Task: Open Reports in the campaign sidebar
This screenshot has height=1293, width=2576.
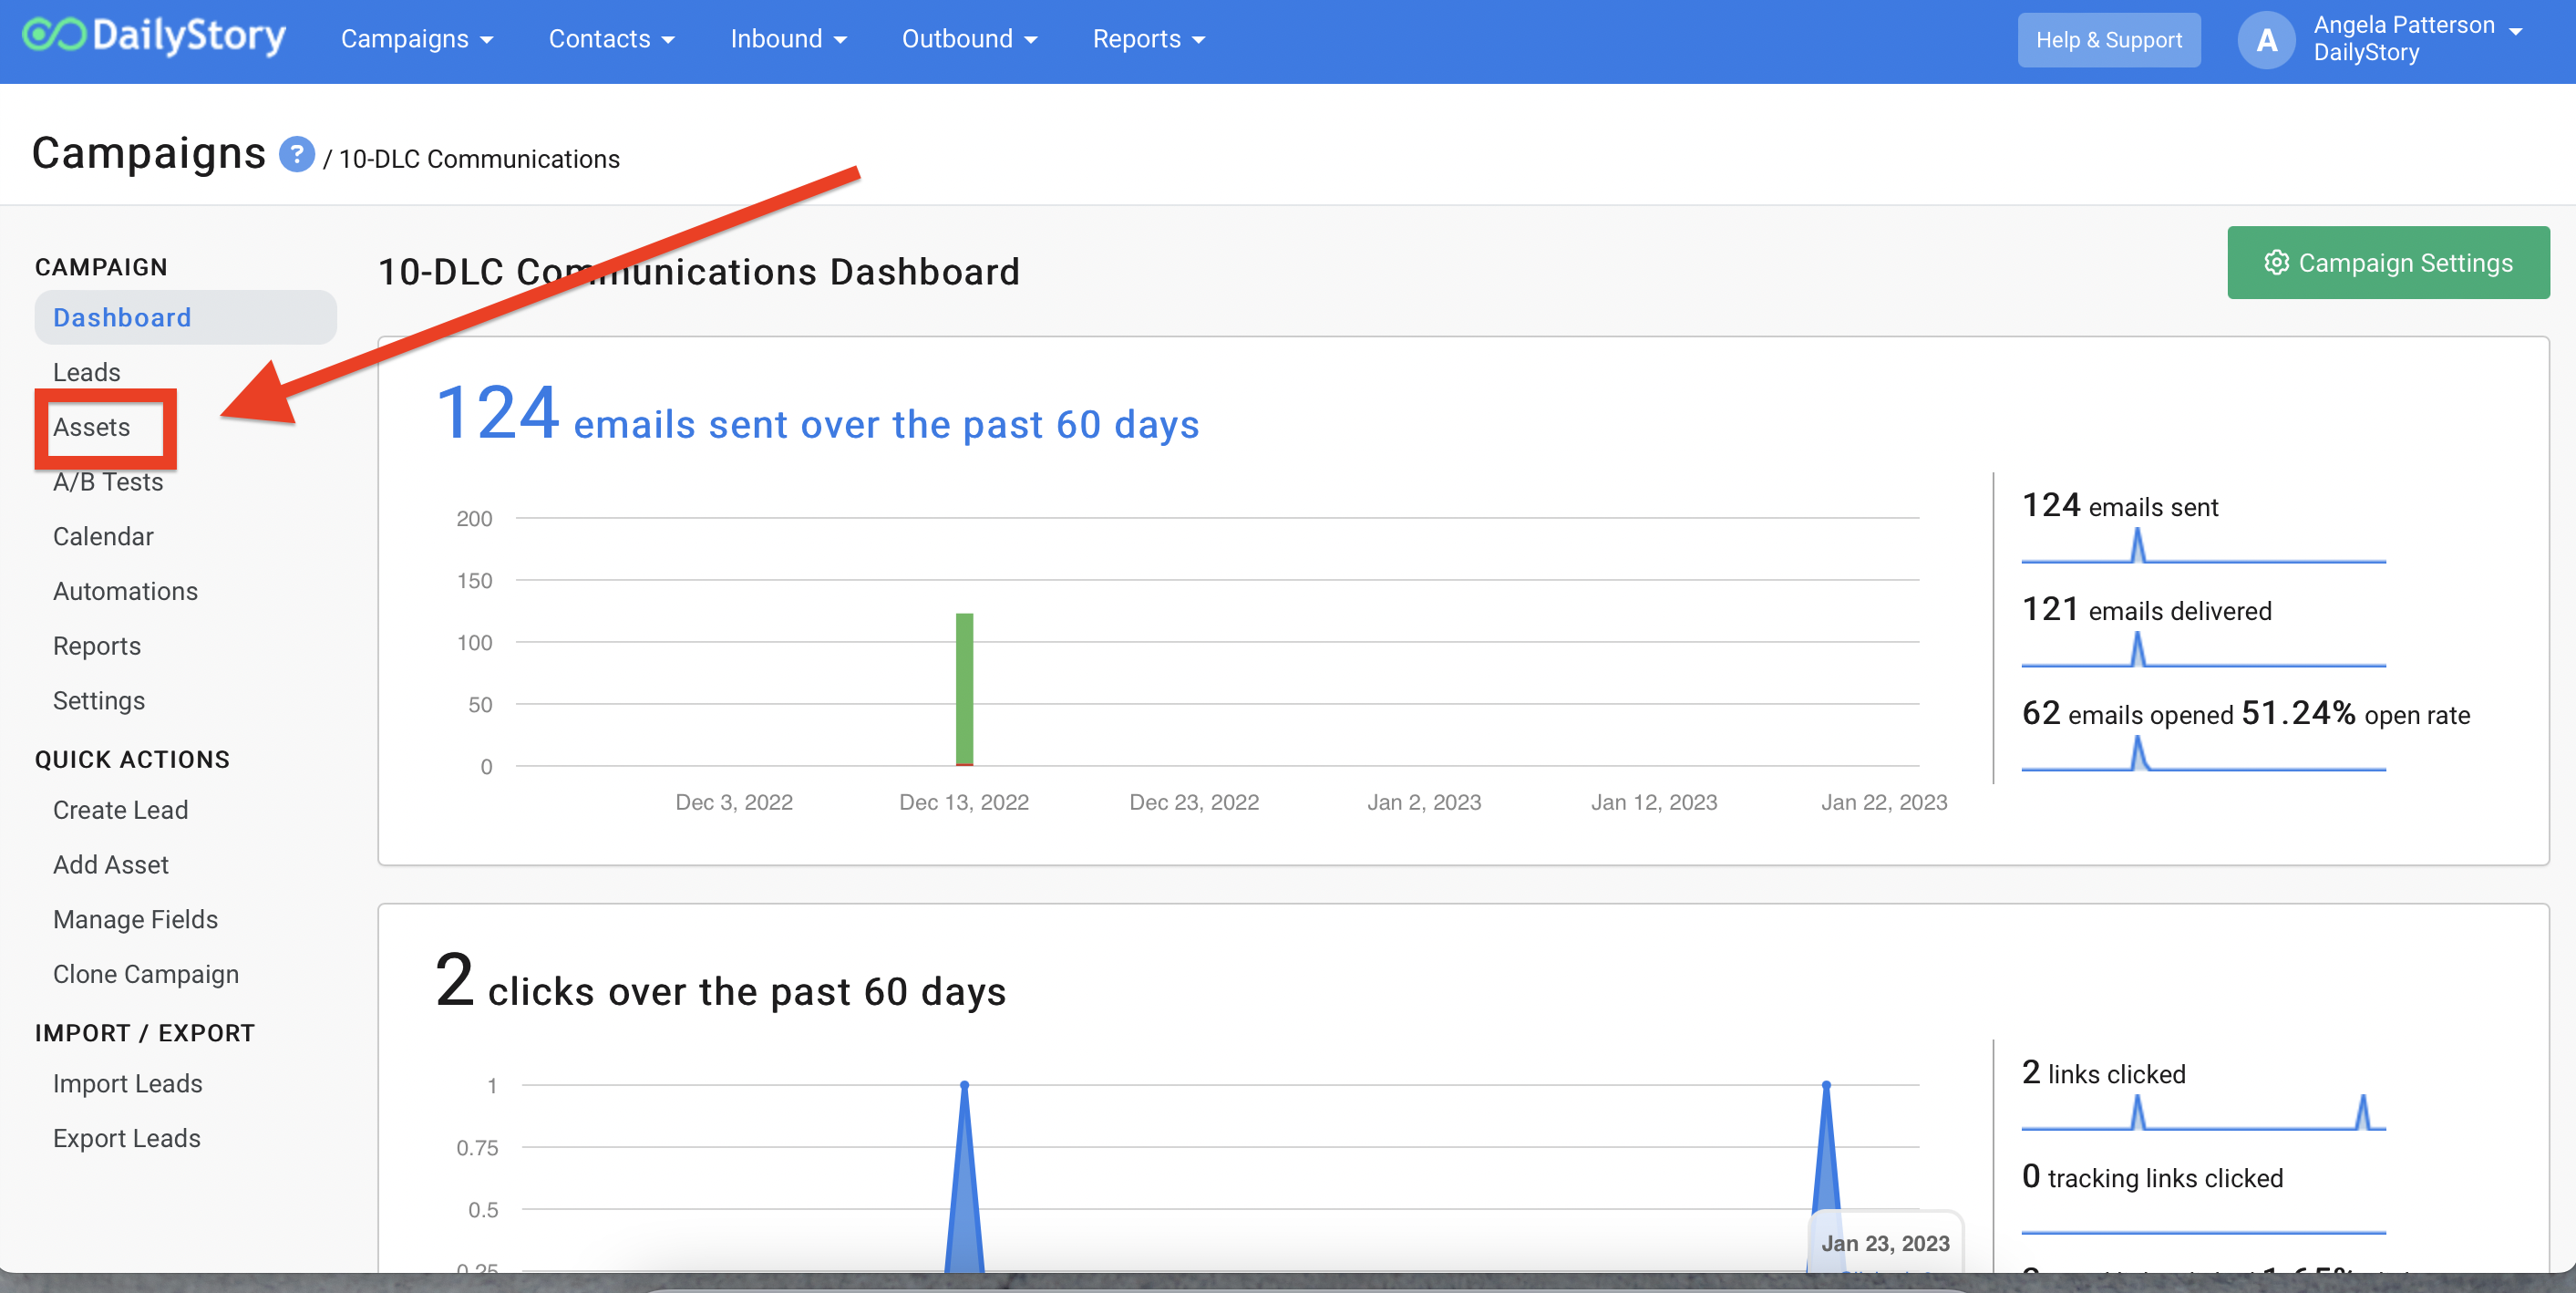Action: (97, 646)
